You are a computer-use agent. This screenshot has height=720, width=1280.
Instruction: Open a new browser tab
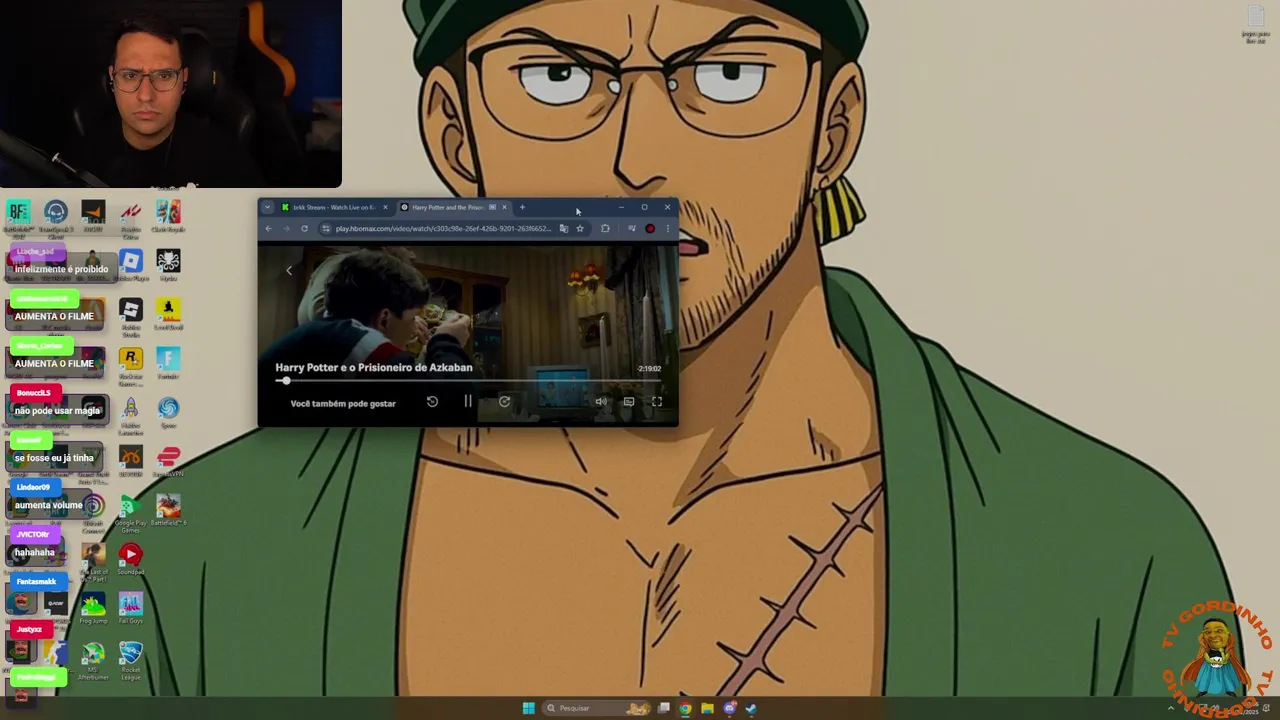[x=522, y=207]
